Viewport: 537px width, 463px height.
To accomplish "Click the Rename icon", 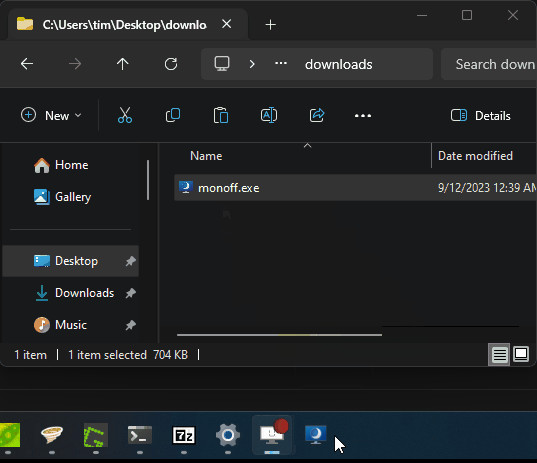I will pyautogui.click(x=269, y=115).
